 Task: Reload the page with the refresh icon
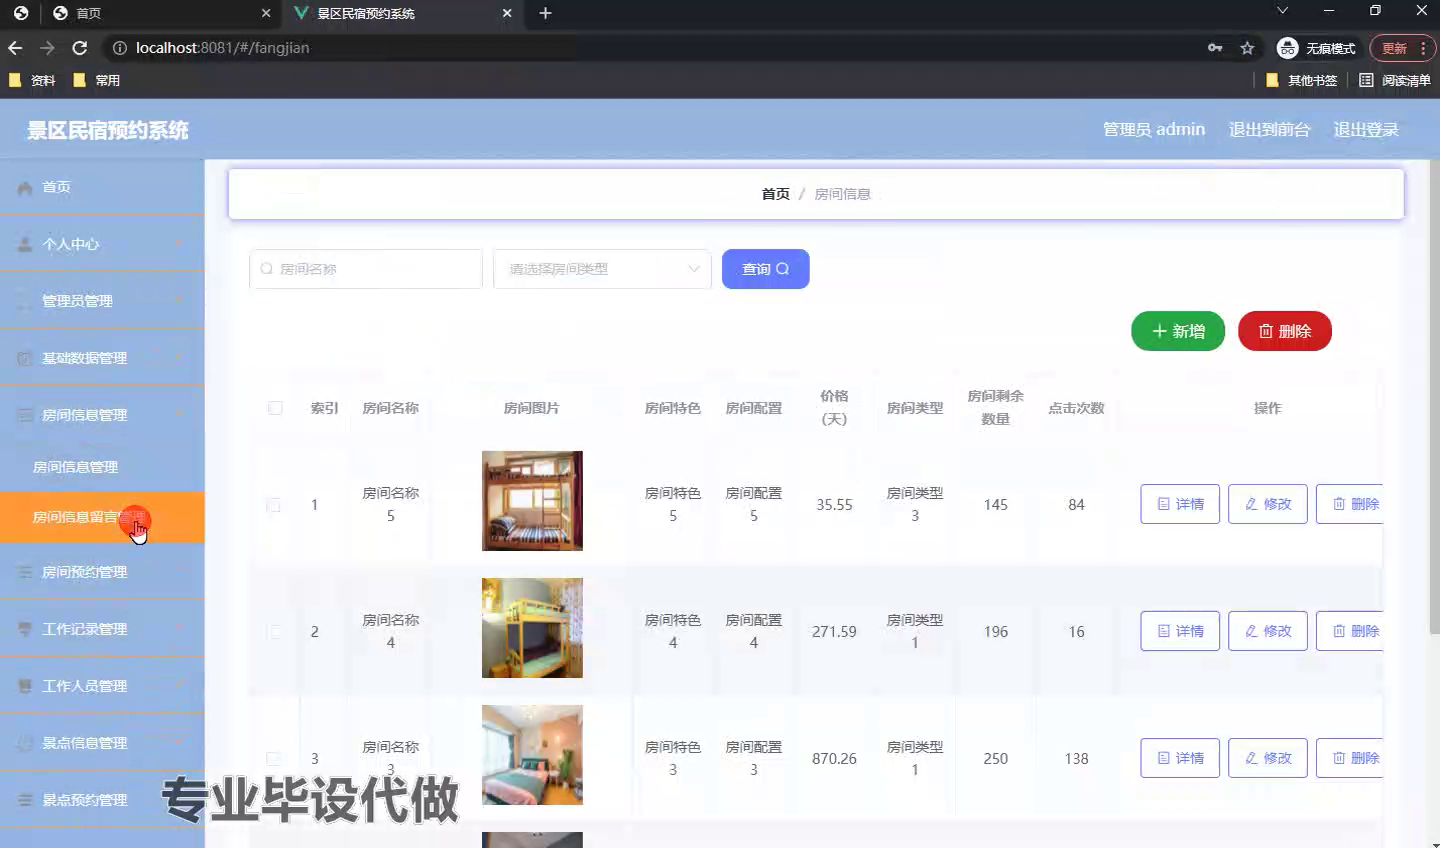pos(80,48)
